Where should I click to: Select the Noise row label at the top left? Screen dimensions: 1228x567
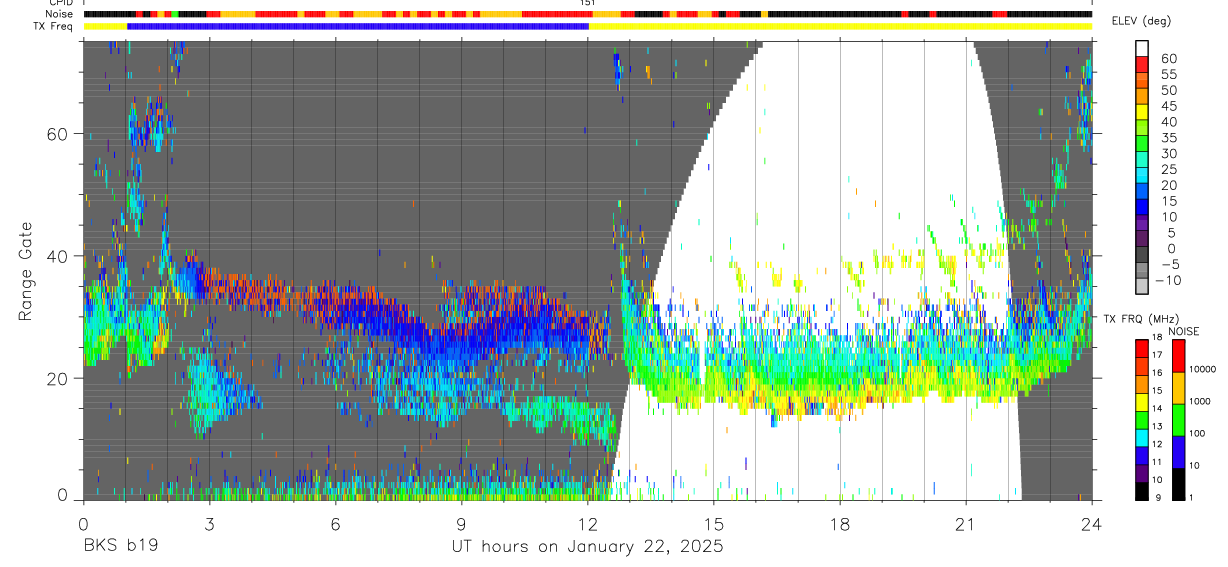point(61,14)
